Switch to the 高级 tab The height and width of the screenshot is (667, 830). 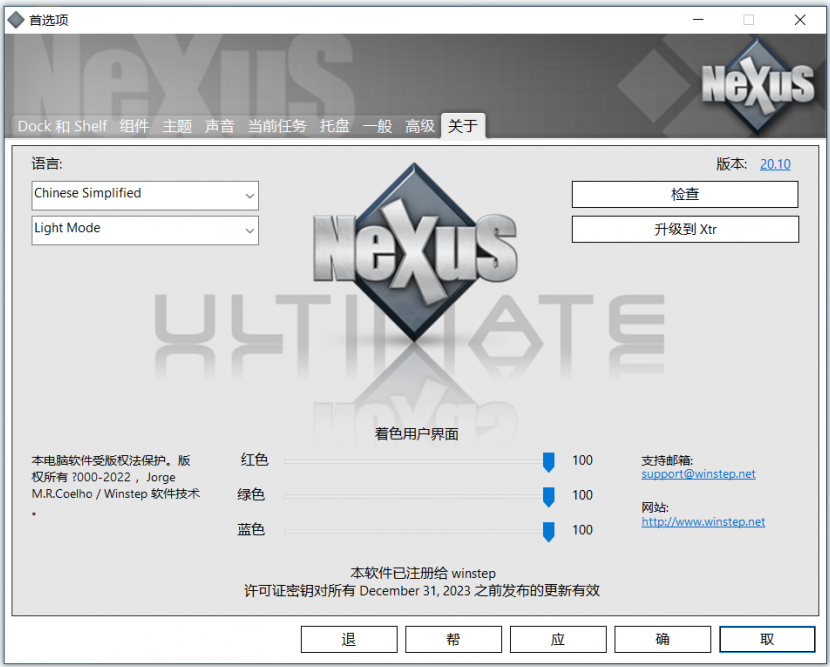point(420,126)
